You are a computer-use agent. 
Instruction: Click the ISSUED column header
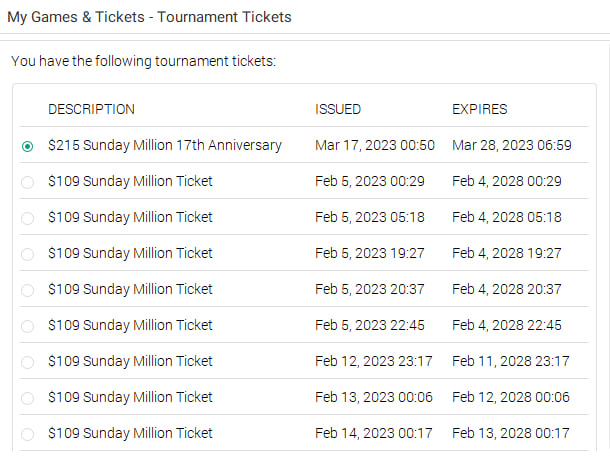pyautogui.click(x=338, y=109)
